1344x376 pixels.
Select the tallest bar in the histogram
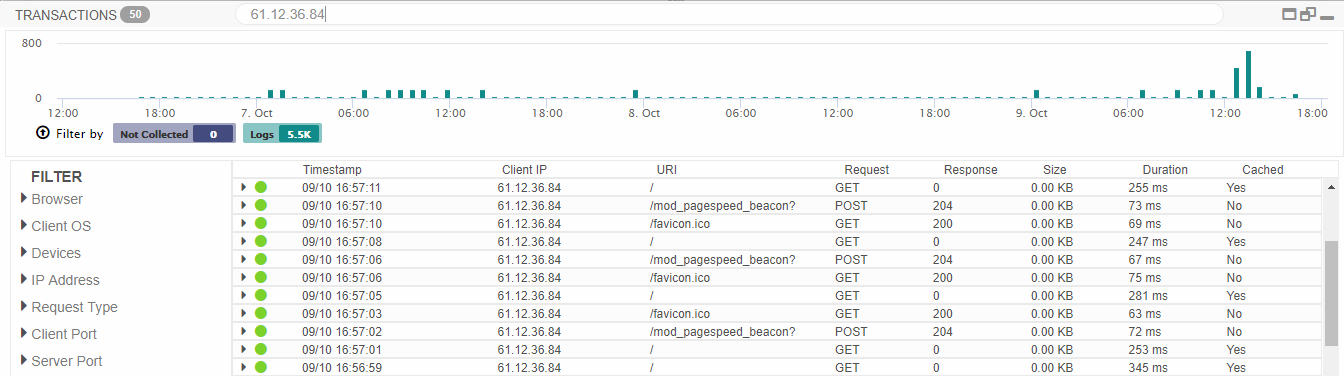pyautogui.click(x=1249, y=75)
